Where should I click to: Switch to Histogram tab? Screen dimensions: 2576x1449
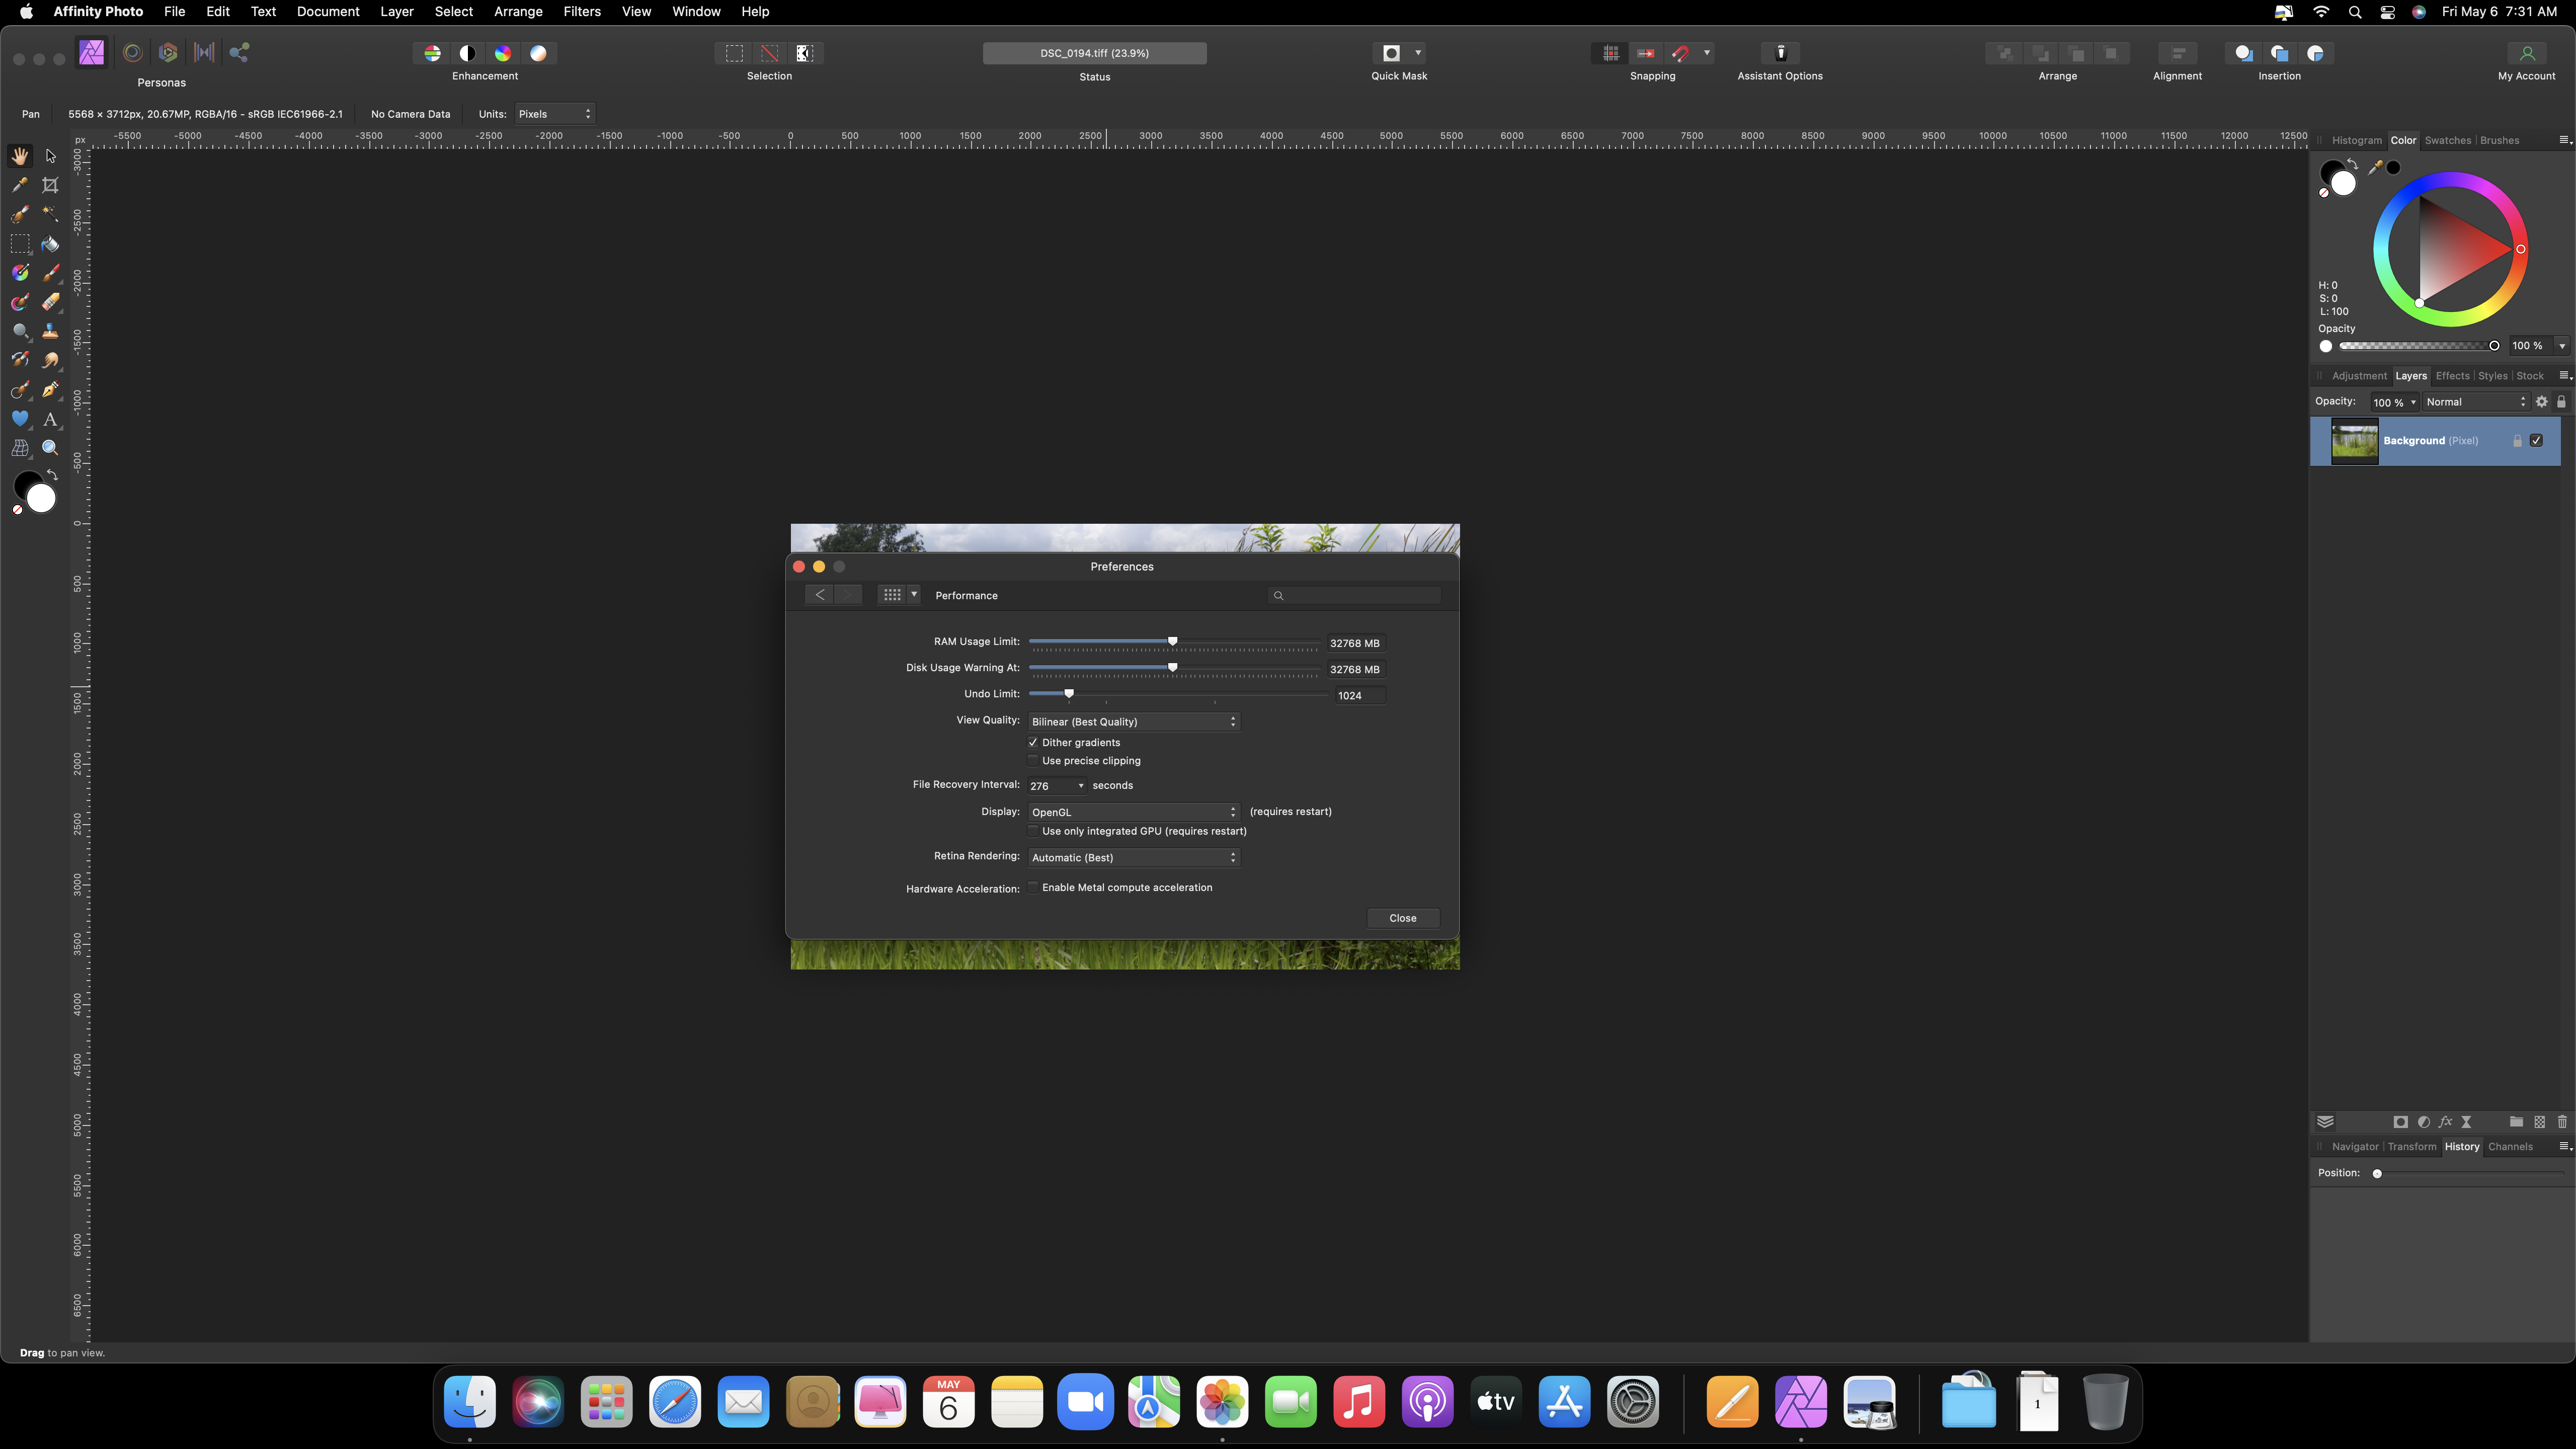pos(2356,140)
